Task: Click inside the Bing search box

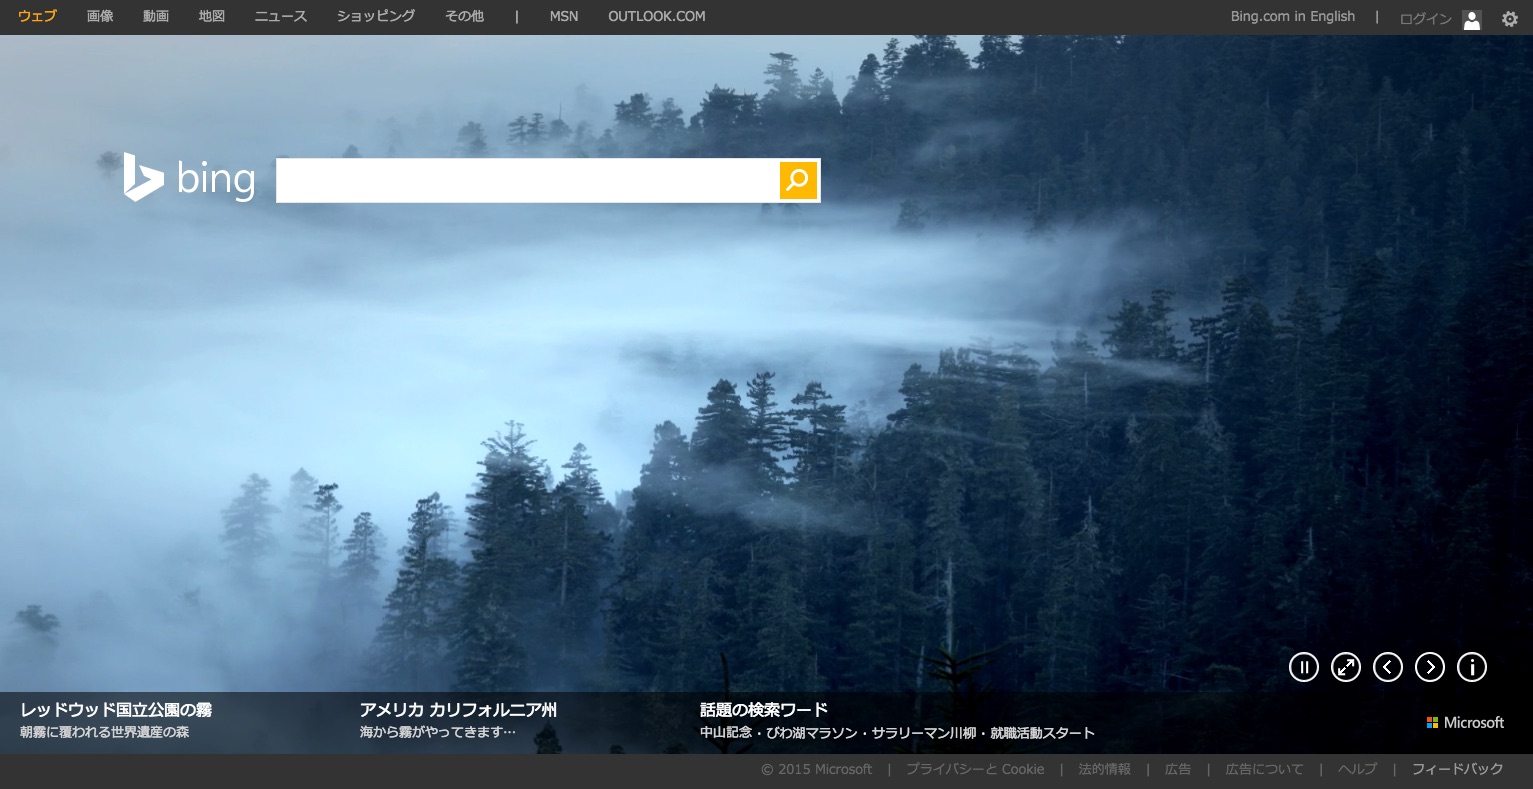Action: tap(527, 180)
